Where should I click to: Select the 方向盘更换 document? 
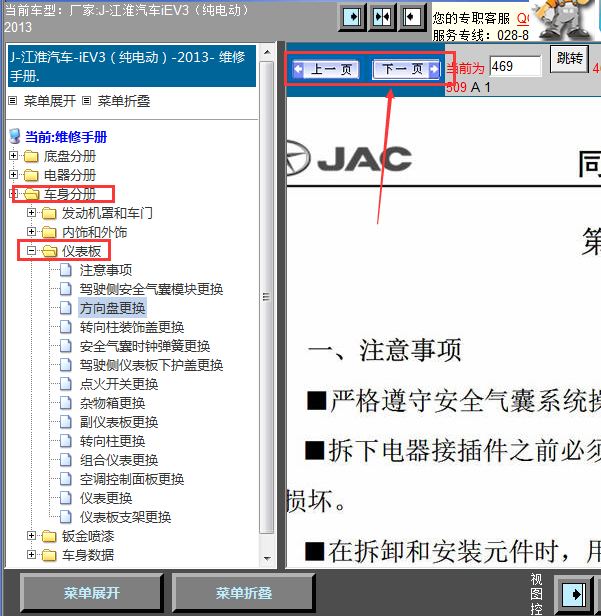pos(112,308)
